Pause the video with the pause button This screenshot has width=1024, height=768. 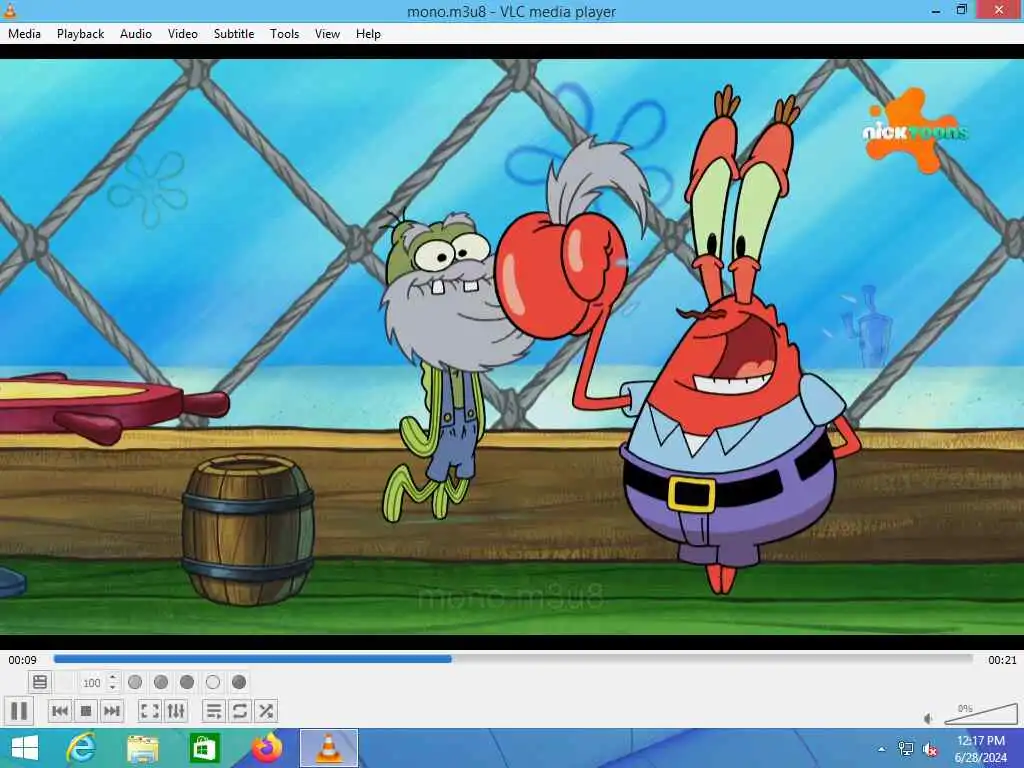click(x=19, y=711)
